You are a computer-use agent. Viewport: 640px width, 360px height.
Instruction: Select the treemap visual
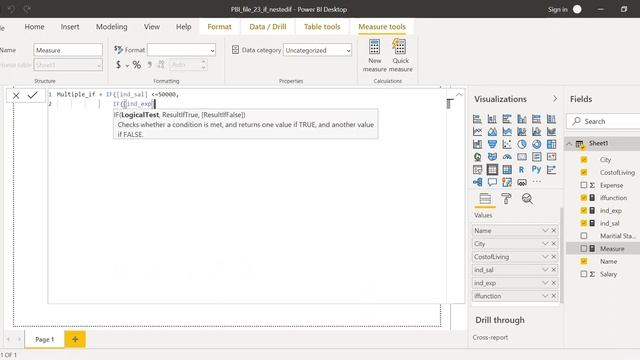click(551, 144)
